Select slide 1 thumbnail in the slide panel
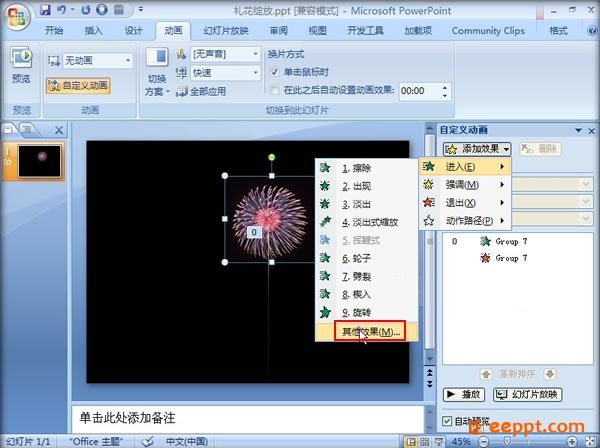This screenshot has width=600, height=448. pos(39,162)
